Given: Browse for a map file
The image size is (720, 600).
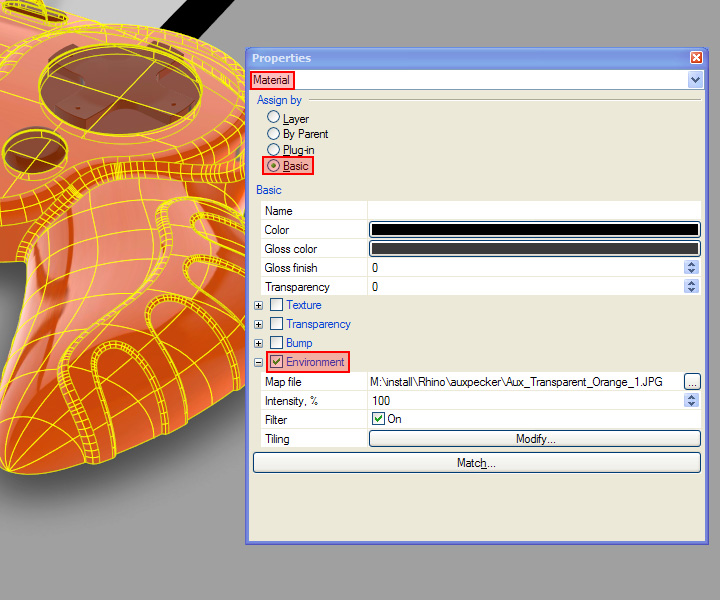Looking at the screenshot, I should (692, 382).
